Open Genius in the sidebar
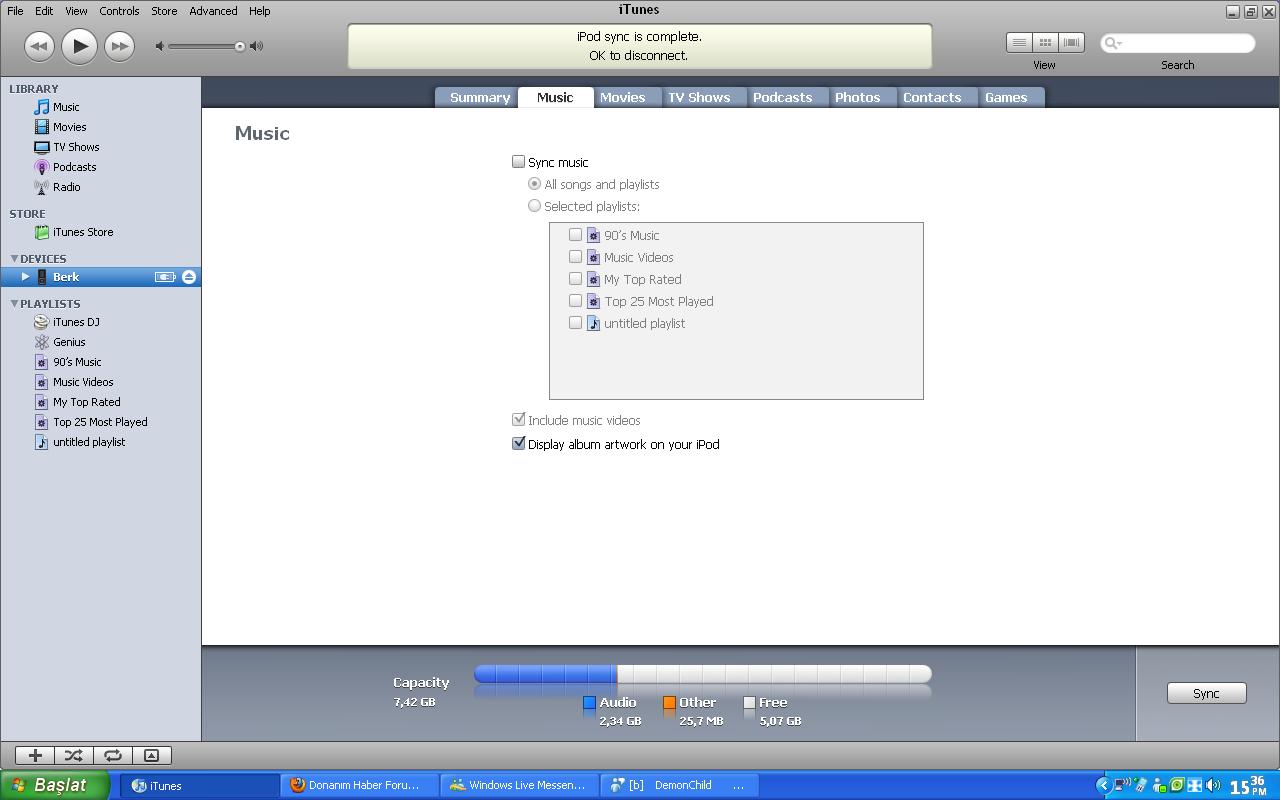The height and width of the screenshot is (800, 1280). (69, 342)
